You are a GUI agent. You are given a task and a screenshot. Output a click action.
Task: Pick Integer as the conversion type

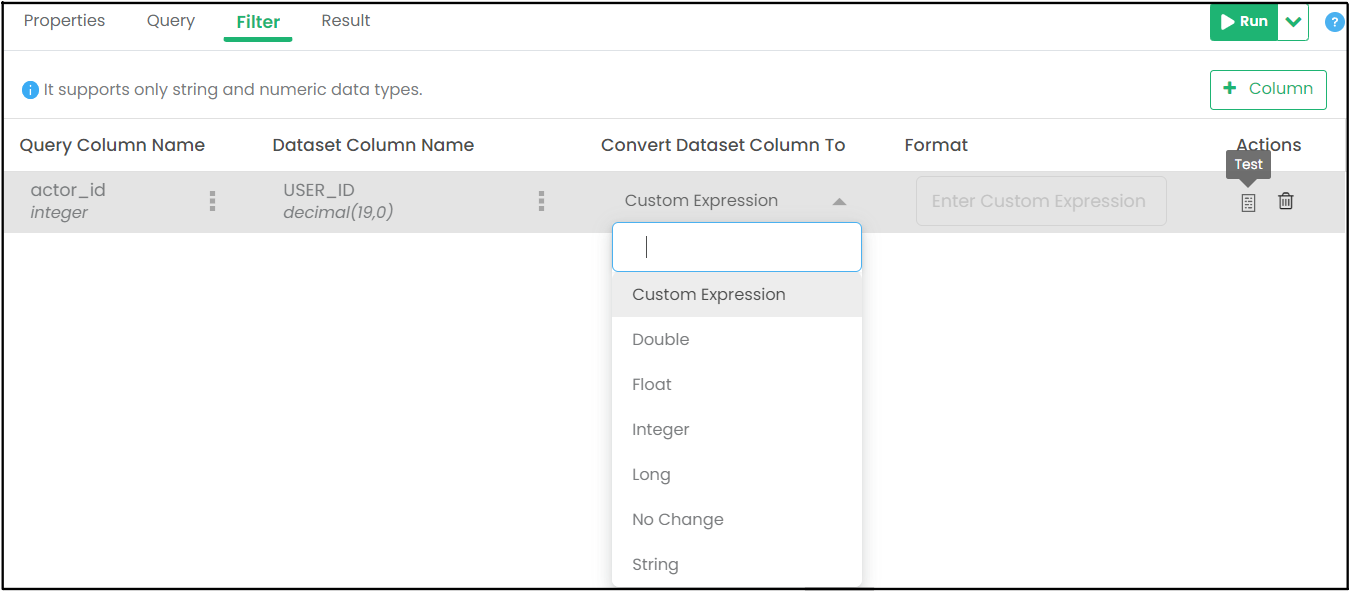[x=661, y=430]
